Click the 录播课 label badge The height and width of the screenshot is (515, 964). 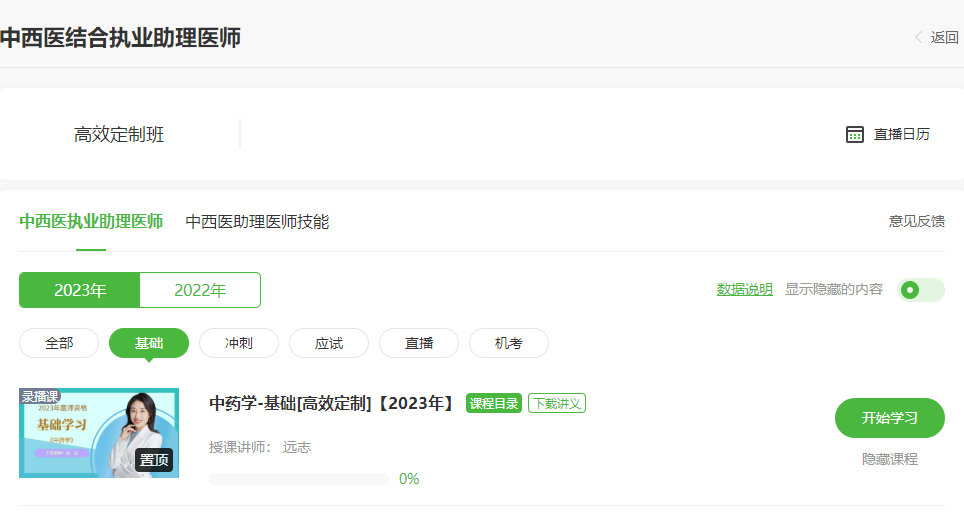(40, 396)
